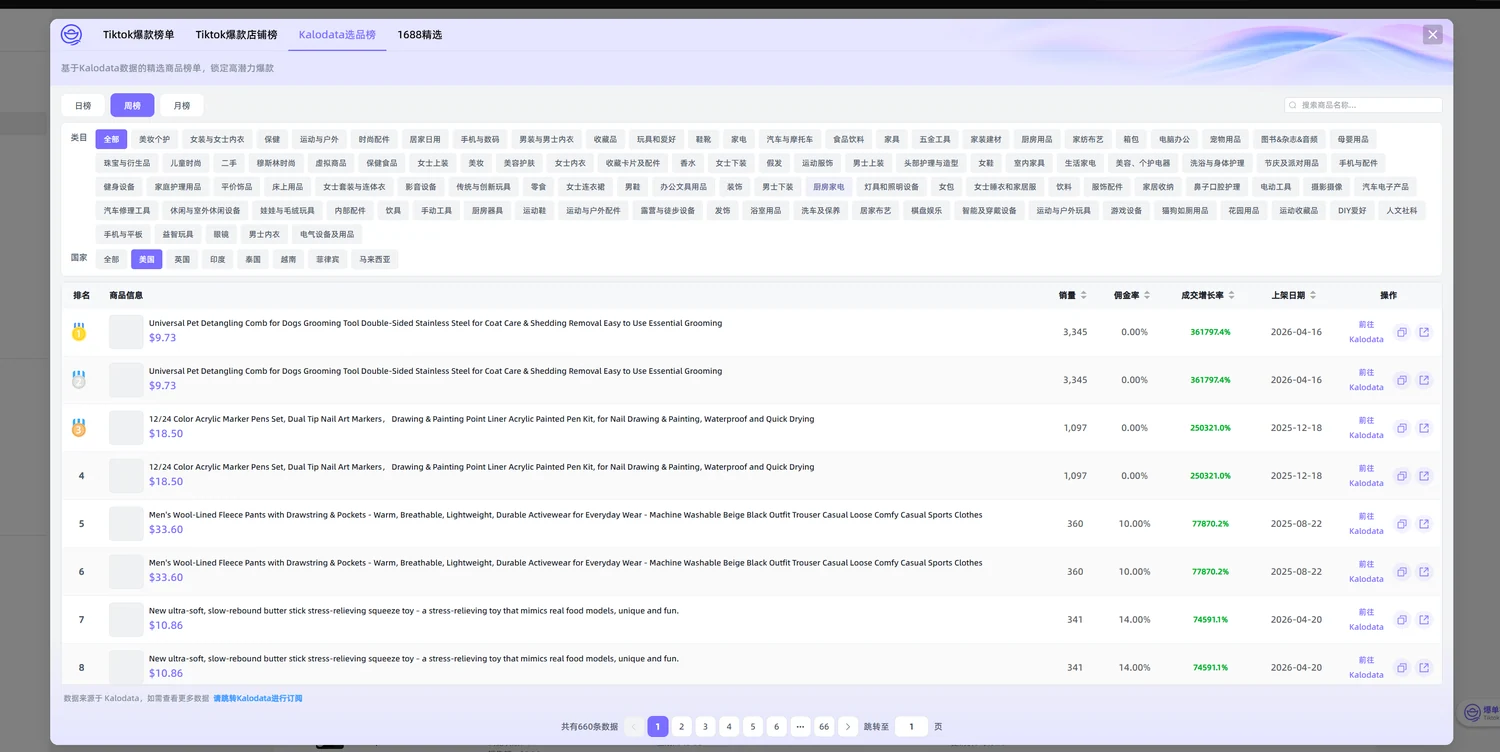Click the logo icon at the top left
The height and width of the screenshot is (752, 1500).
pyautogui.click(x=71, y=35)
